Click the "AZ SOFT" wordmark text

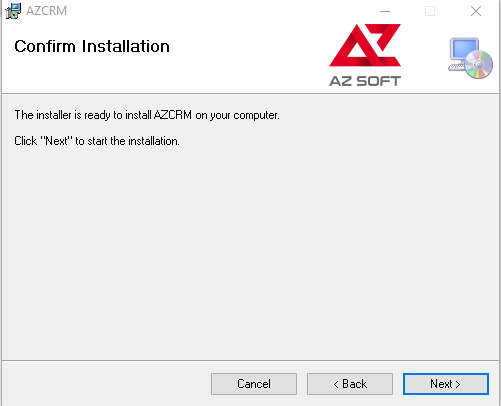(365, 81)
